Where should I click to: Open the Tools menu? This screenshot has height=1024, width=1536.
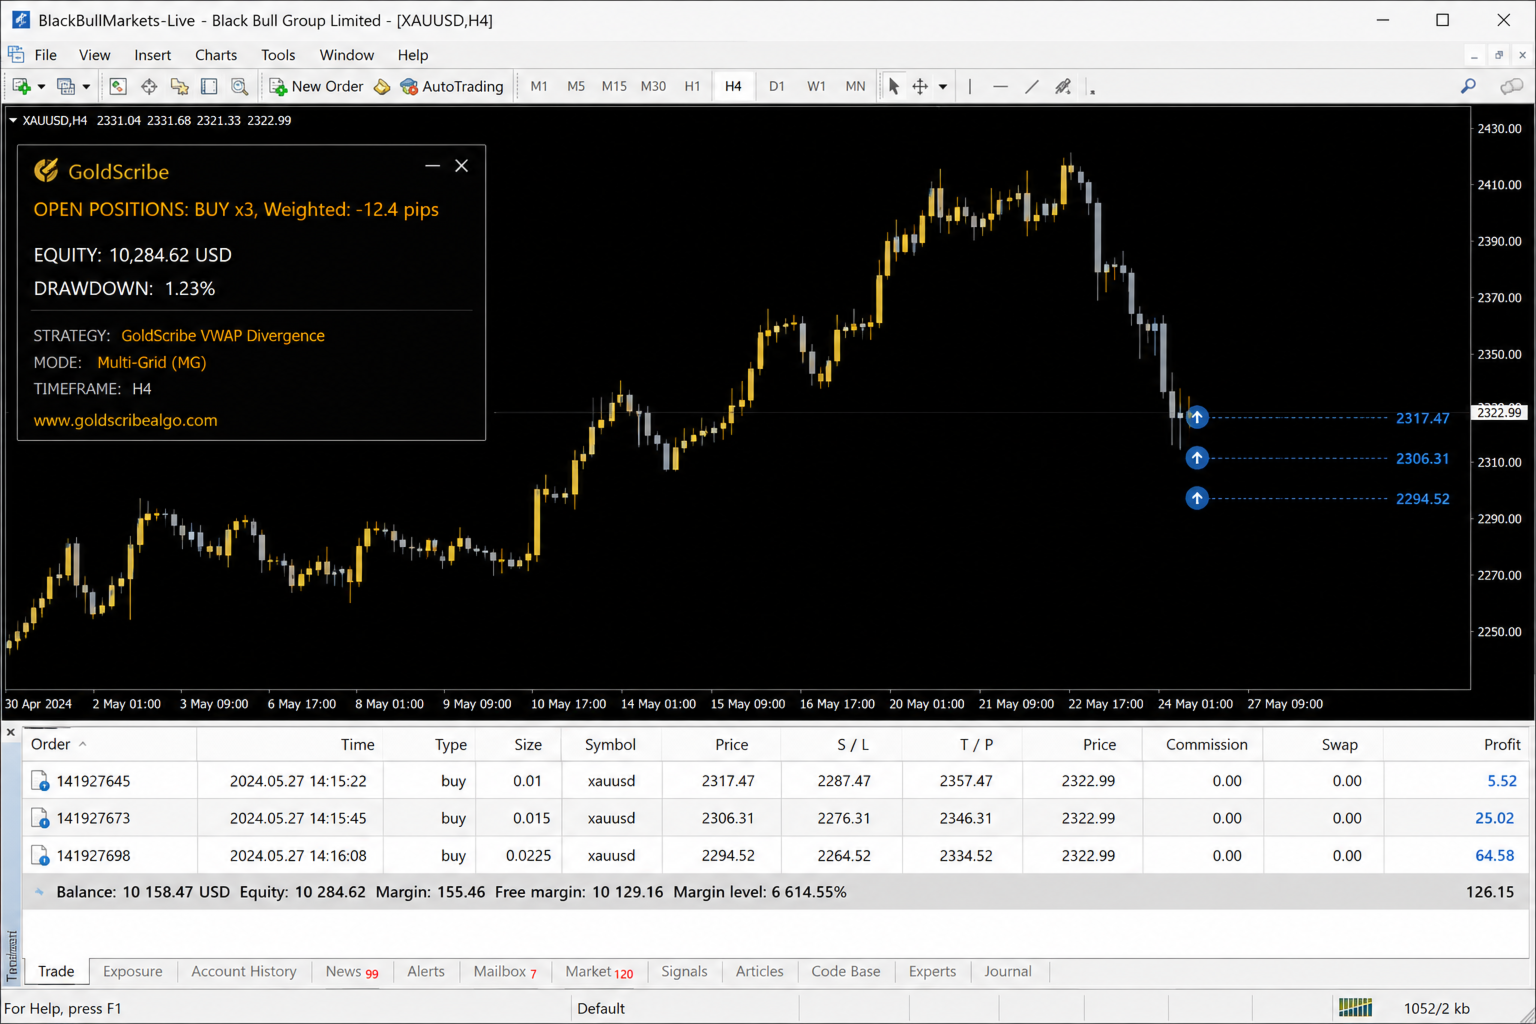278,55
